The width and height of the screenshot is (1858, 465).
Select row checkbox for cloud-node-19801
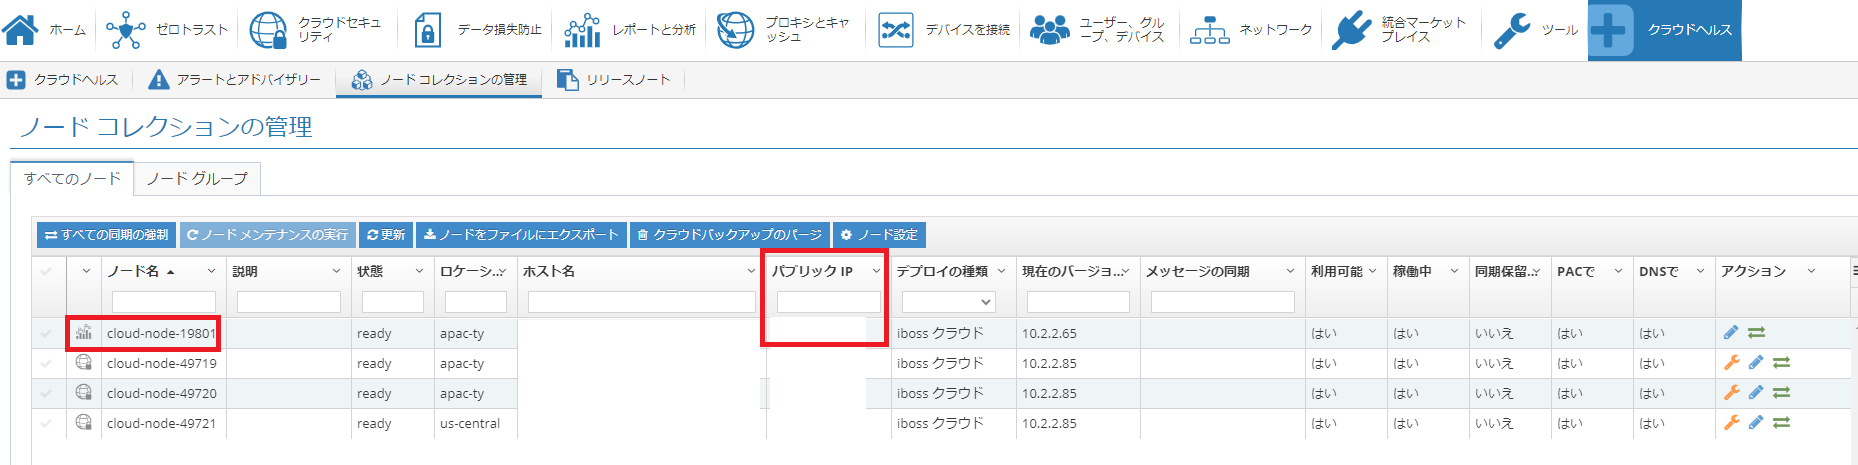(46, 333)
